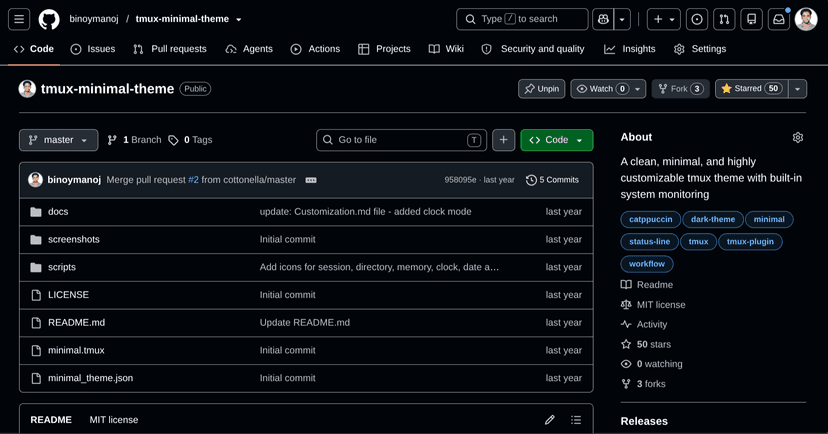Open the notifications inbox icon
Viewport: 828px width, 434px height.
(779, 20)
